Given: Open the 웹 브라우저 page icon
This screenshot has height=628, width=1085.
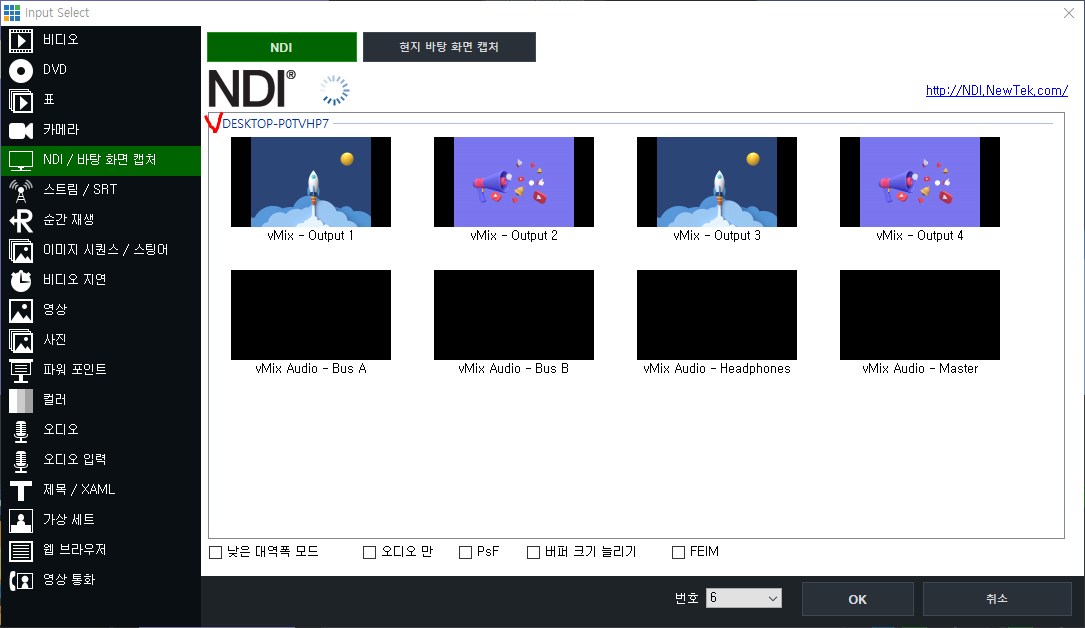Looking at the screenshot, I should point(21,551).
